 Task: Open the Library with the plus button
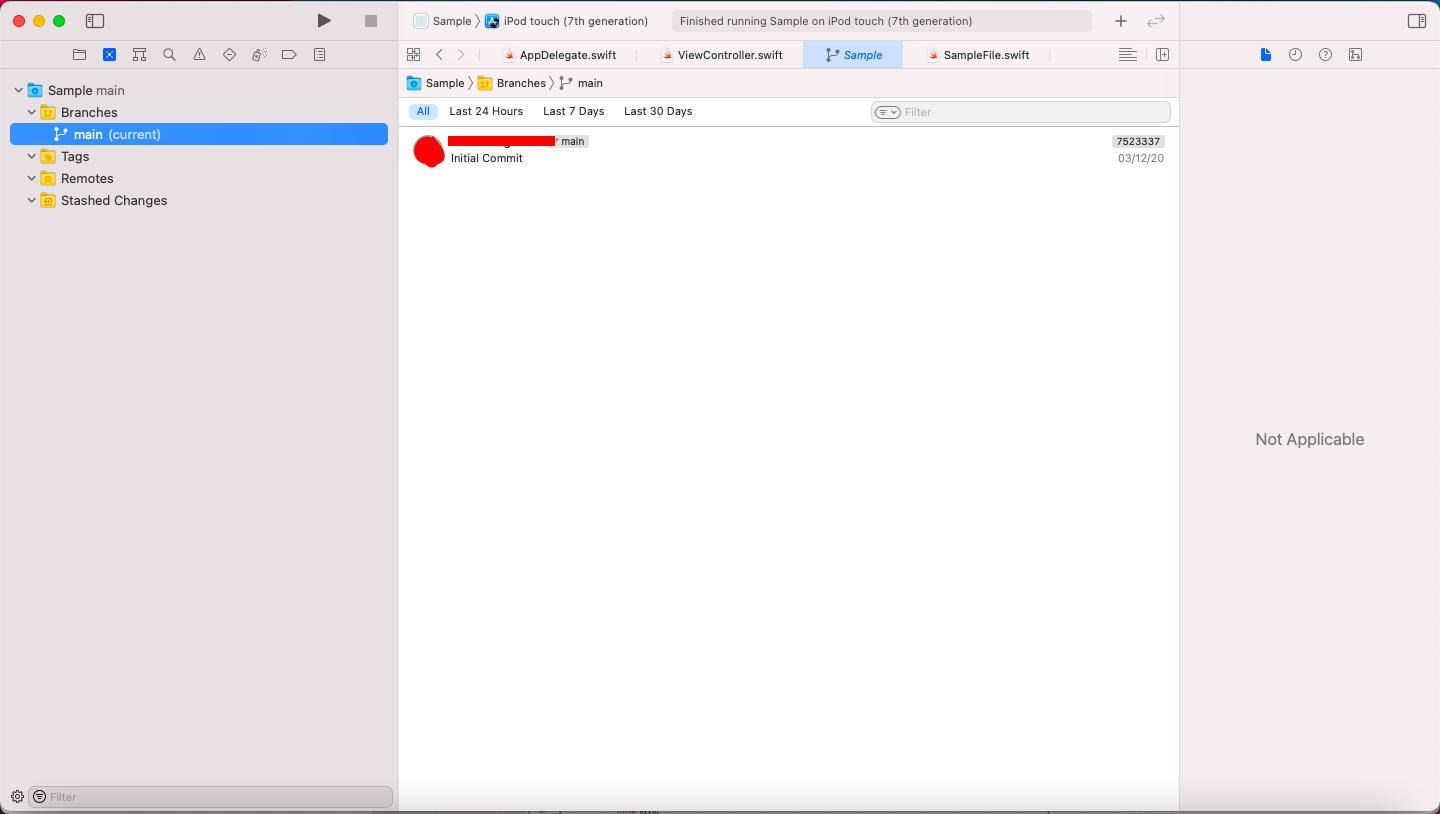click(x=1121, y=21)
